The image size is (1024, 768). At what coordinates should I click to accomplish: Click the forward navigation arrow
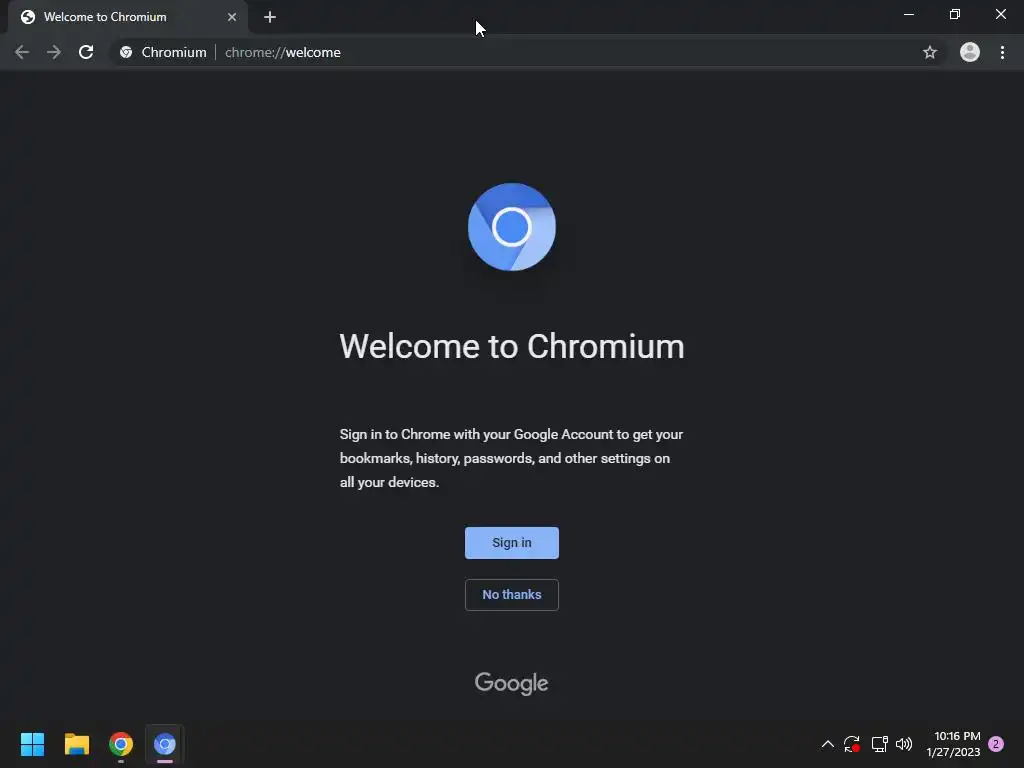[54, 52]
